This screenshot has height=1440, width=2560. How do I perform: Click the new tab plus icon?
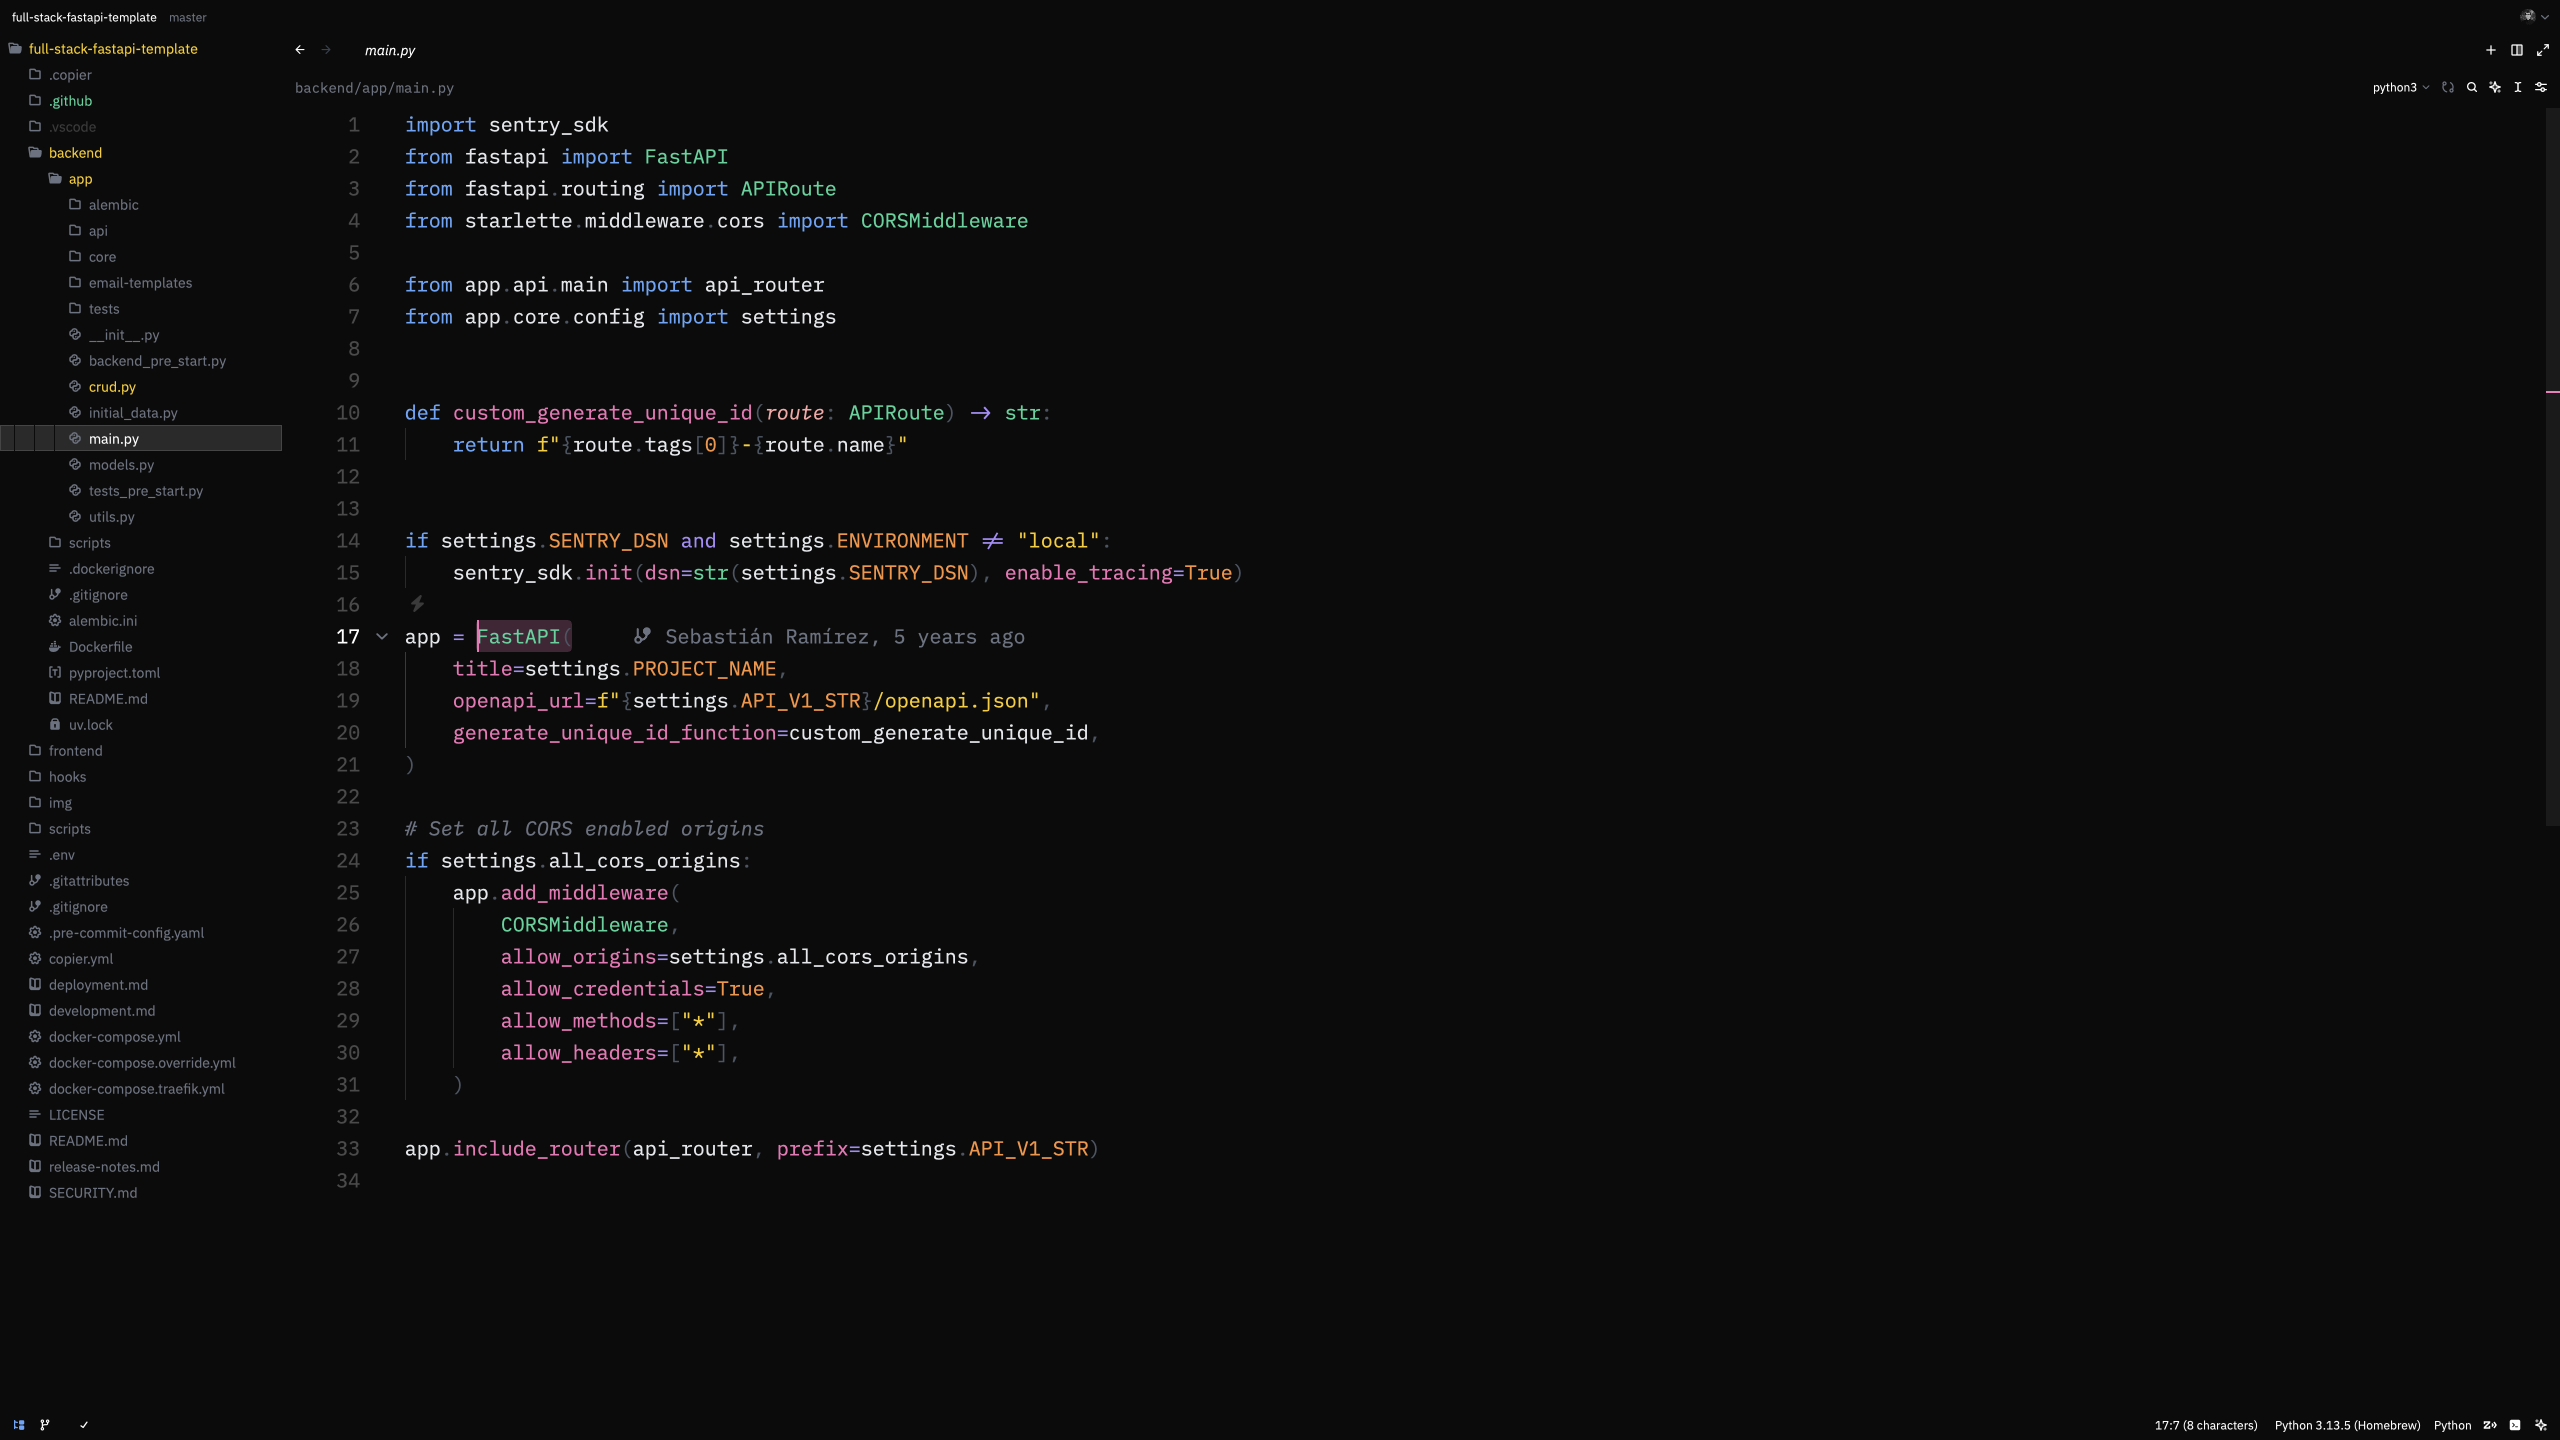[2491, 50]
